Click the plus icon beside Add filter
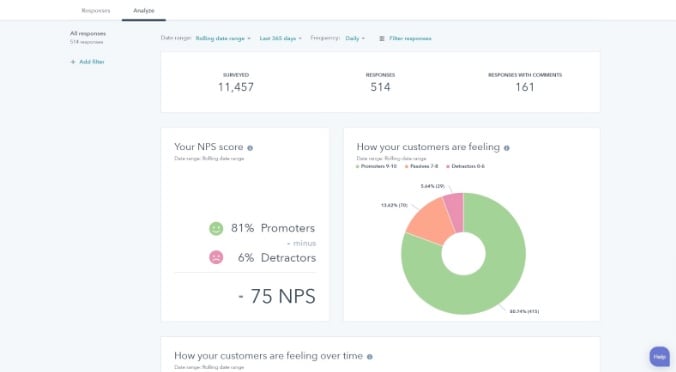This screenshot has width=676, height=372. point(73,62)
